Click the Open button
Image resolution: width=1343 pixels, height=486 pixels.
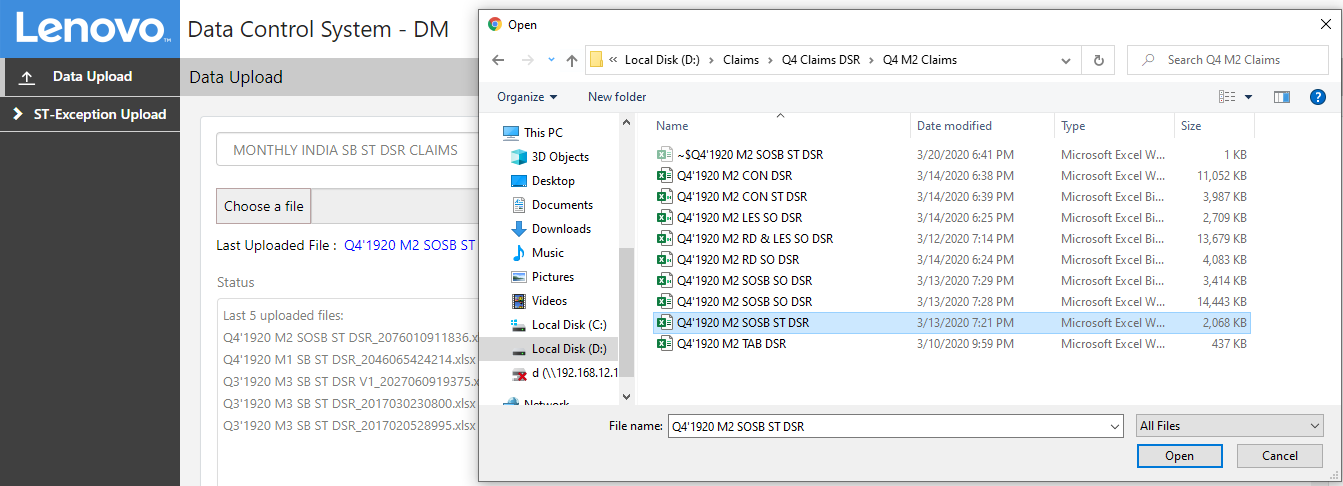tap(1179, 456)
